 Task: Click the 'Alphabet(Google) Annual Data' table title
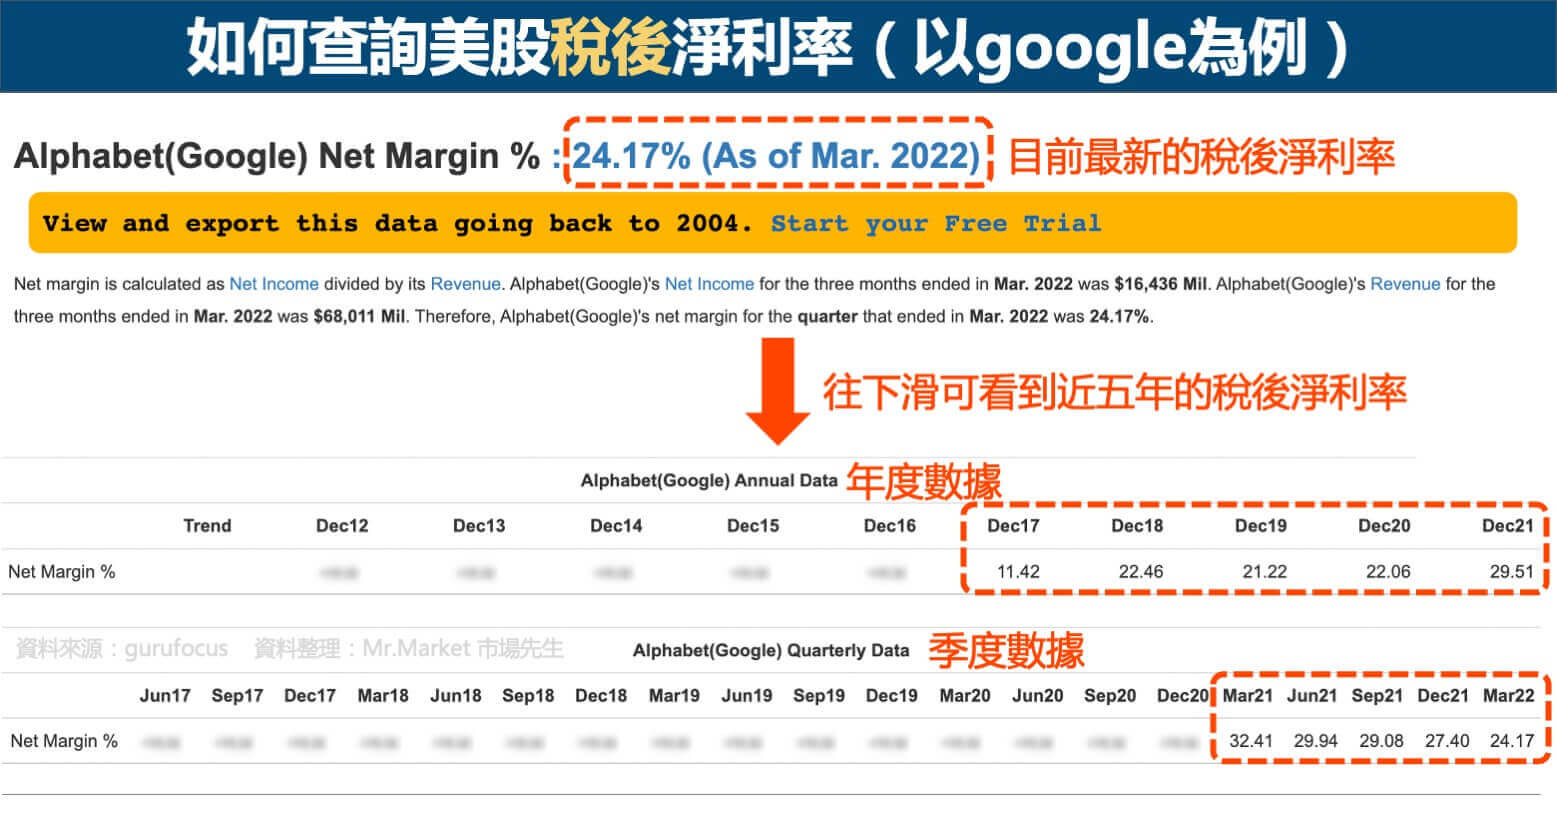pos(709,481)
